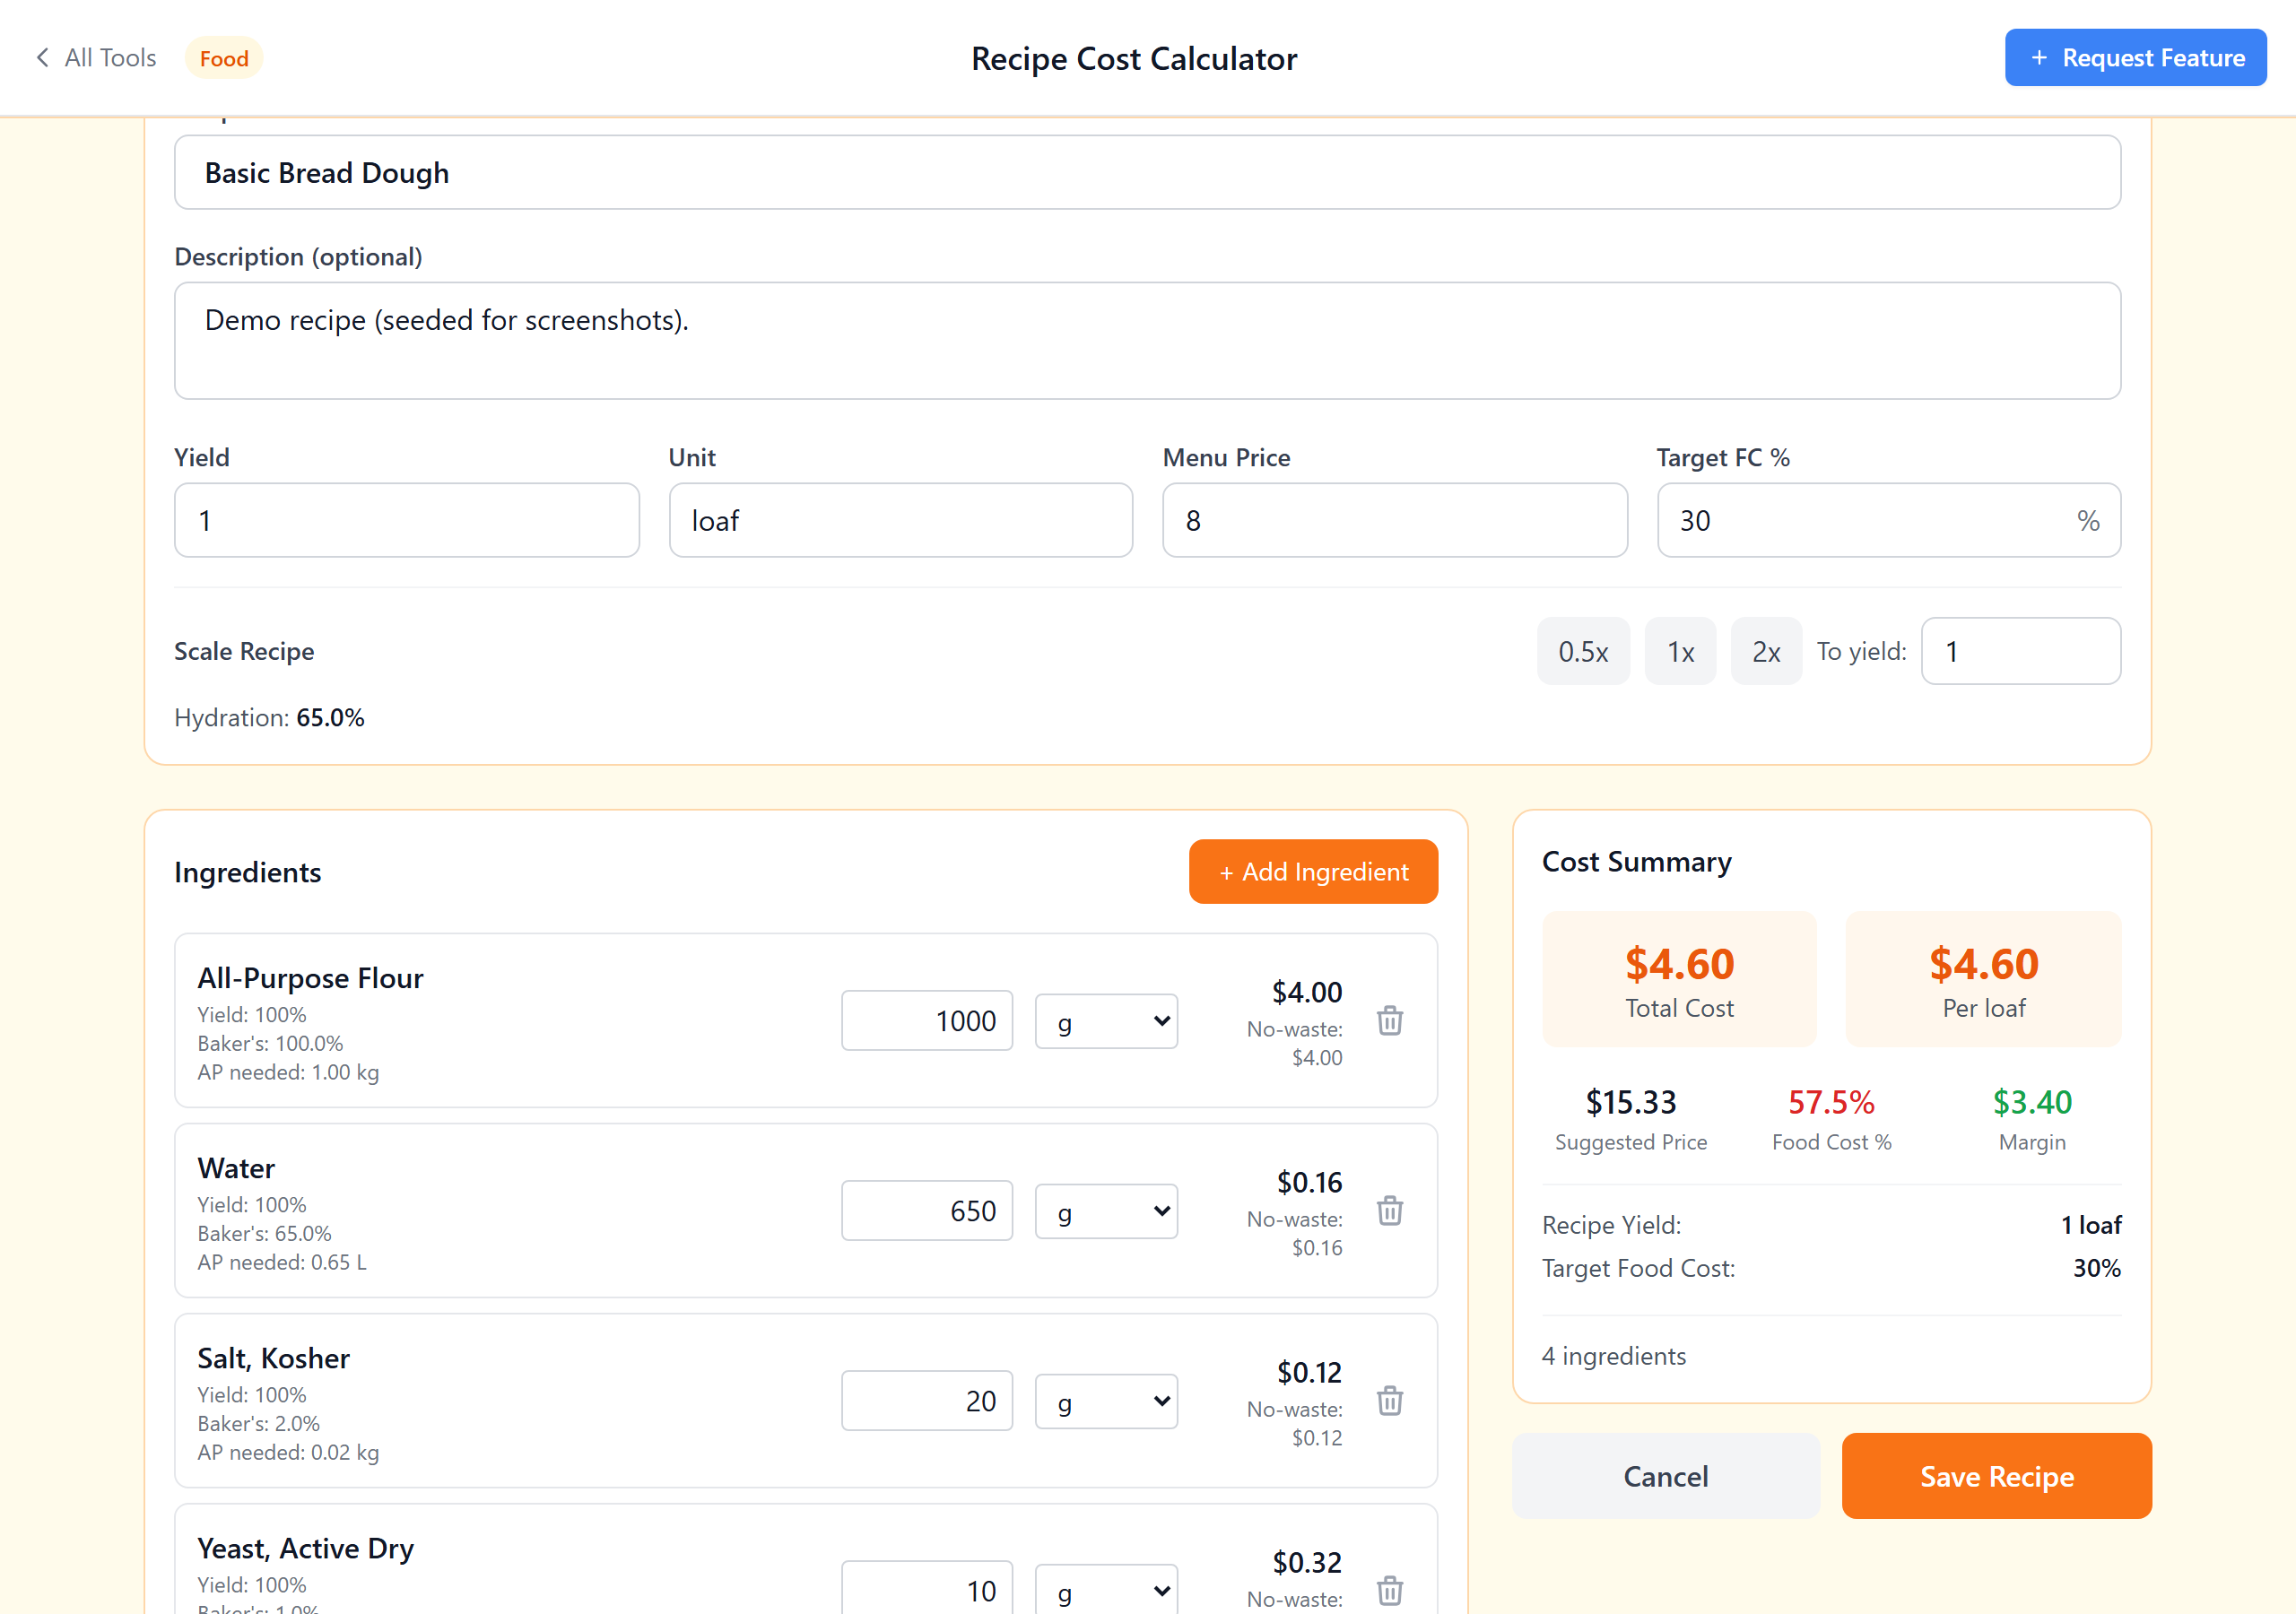2296x1614 pixels.
Task: Click the plus icon on Add Ingredient
Action: tap(1228, 871)
